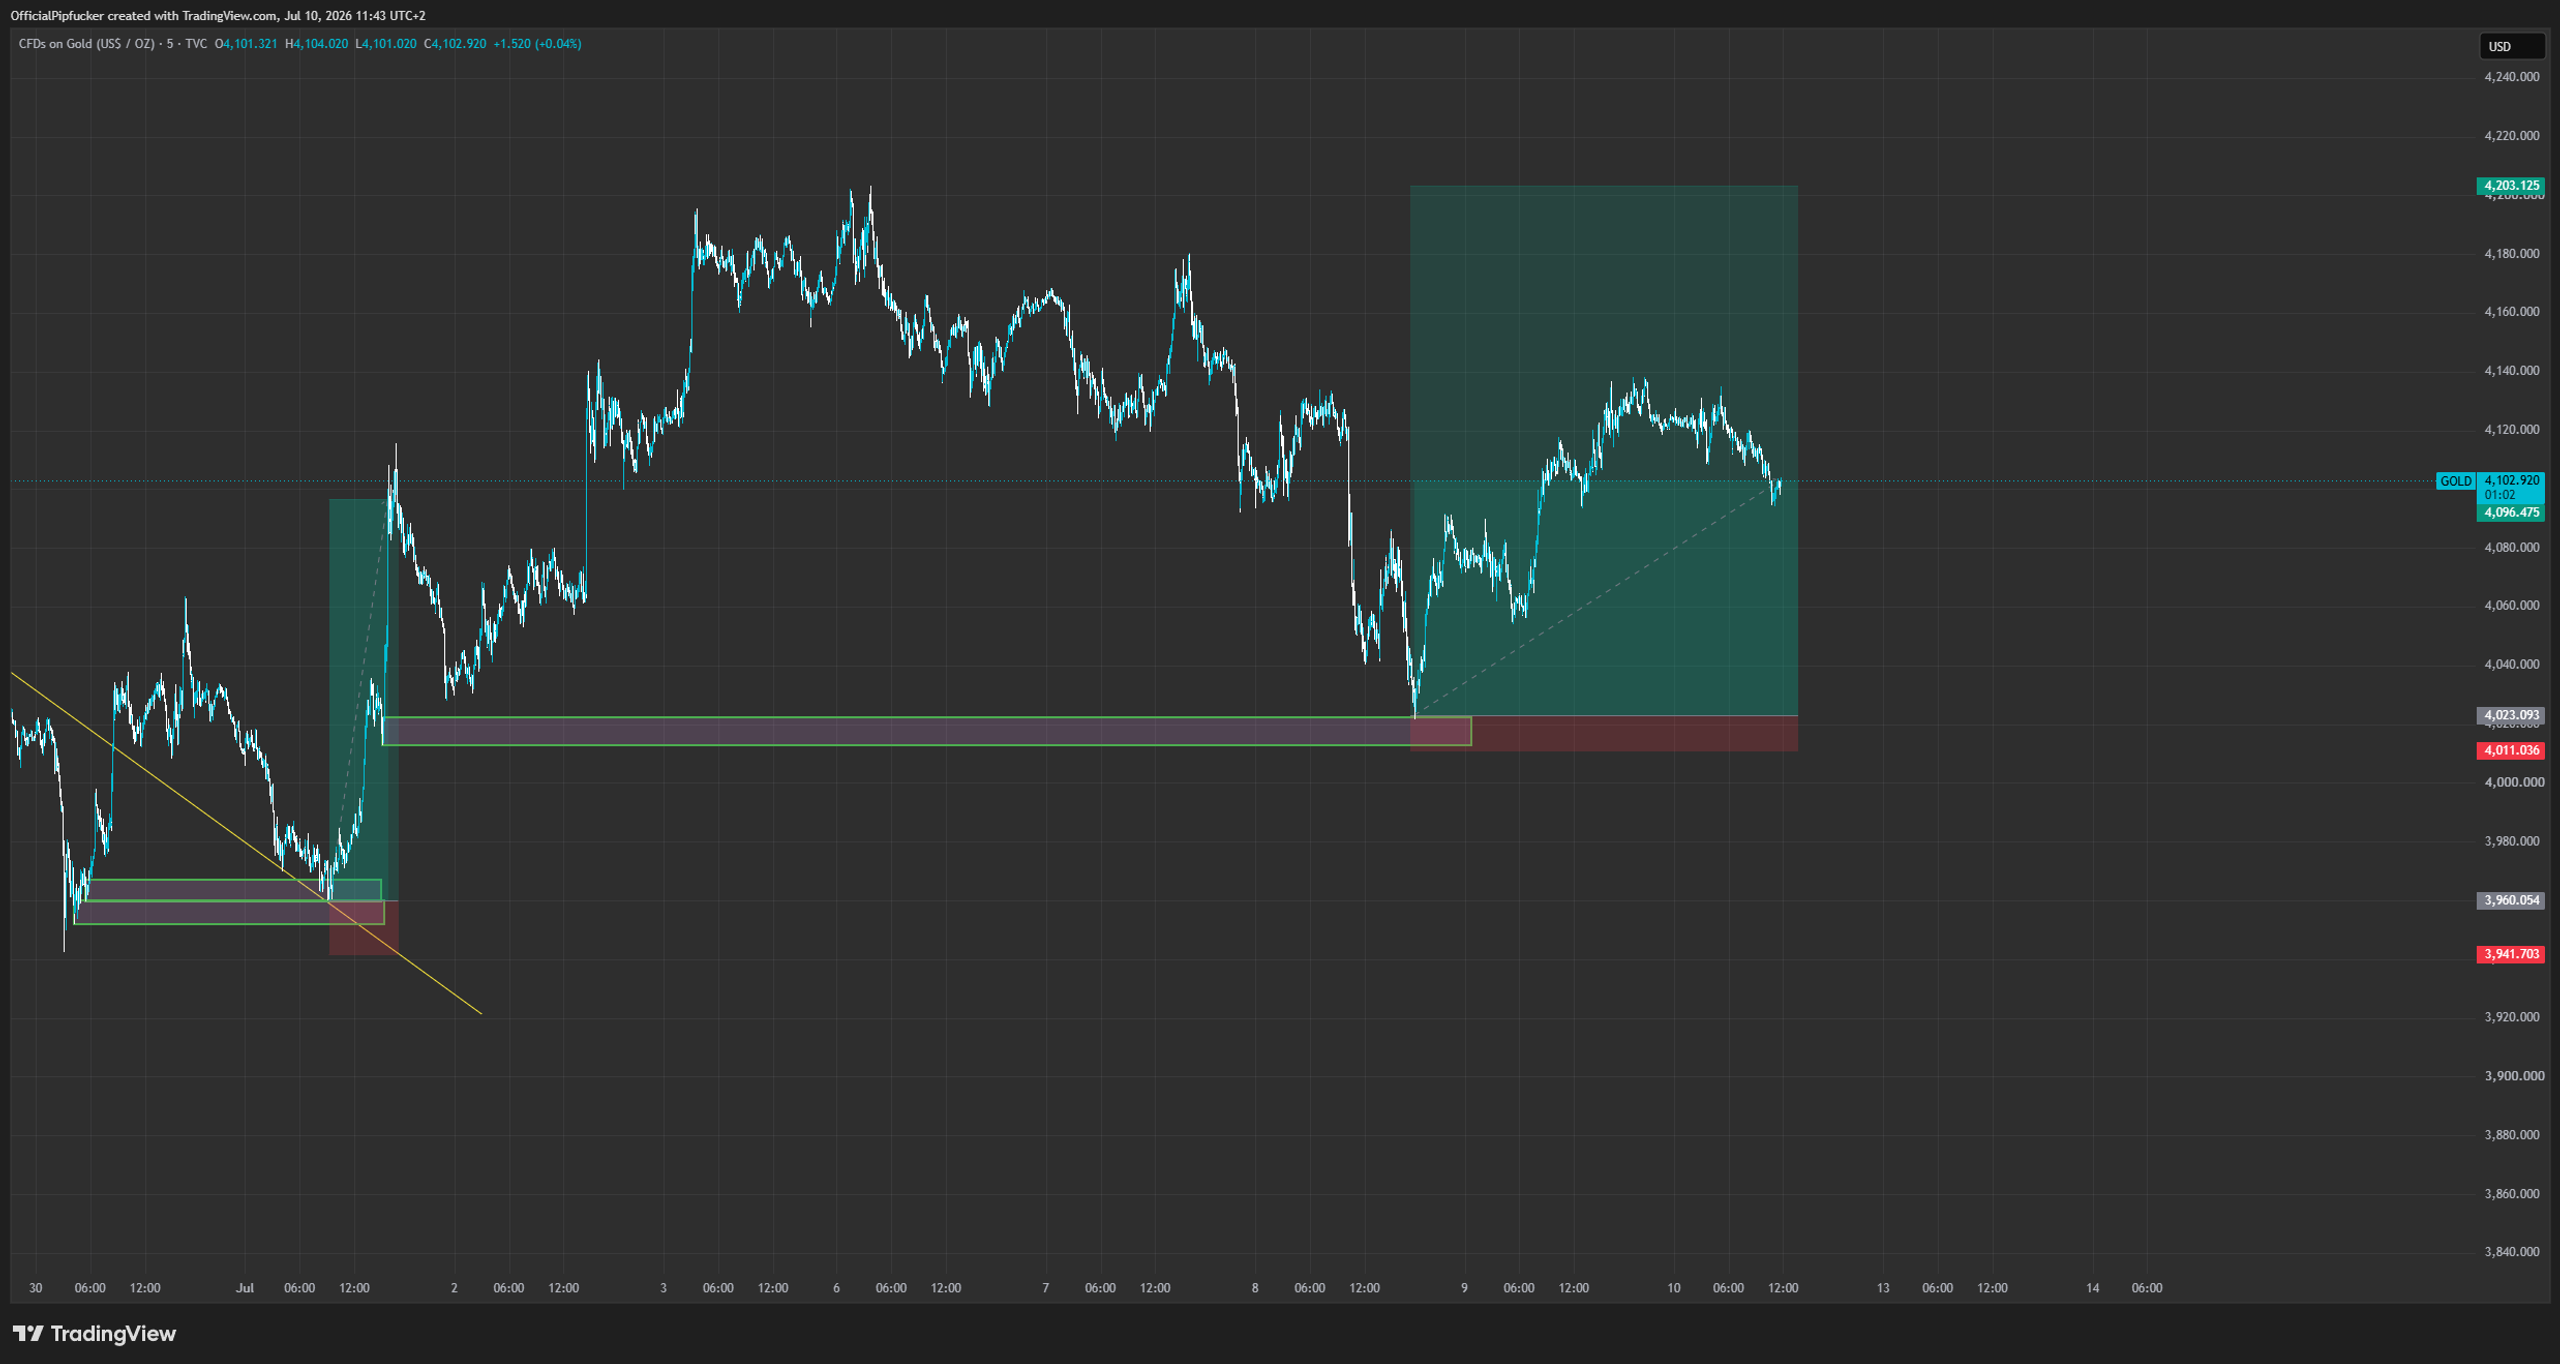Click the 4,240.000 price axis label
This screenshot has height=1364, width=2560.
click(2511, 77)
